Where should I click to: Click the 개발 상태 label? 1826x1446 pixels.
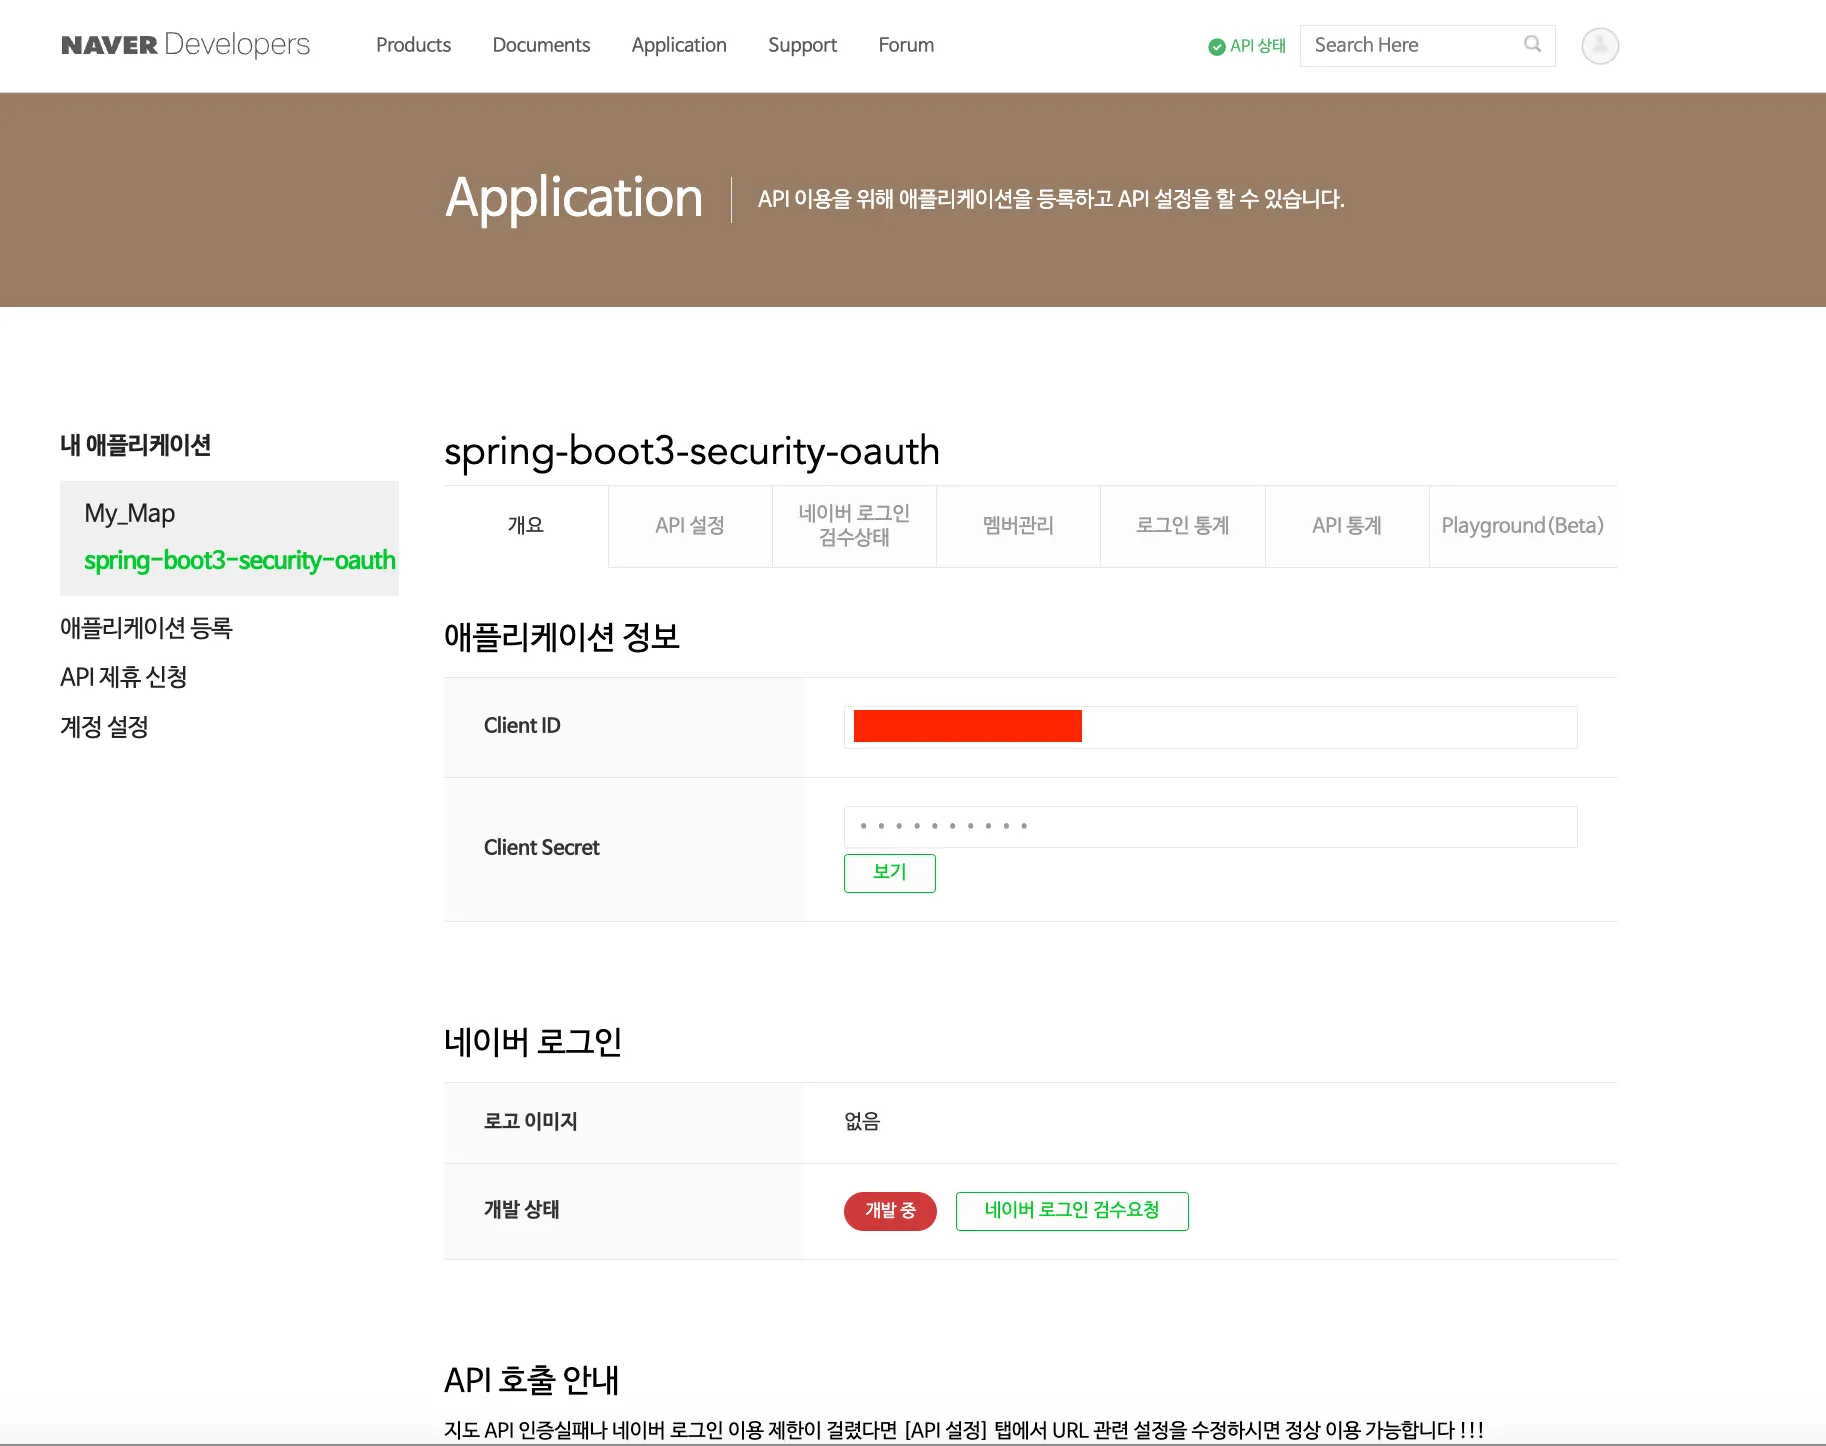(522, 1209)
